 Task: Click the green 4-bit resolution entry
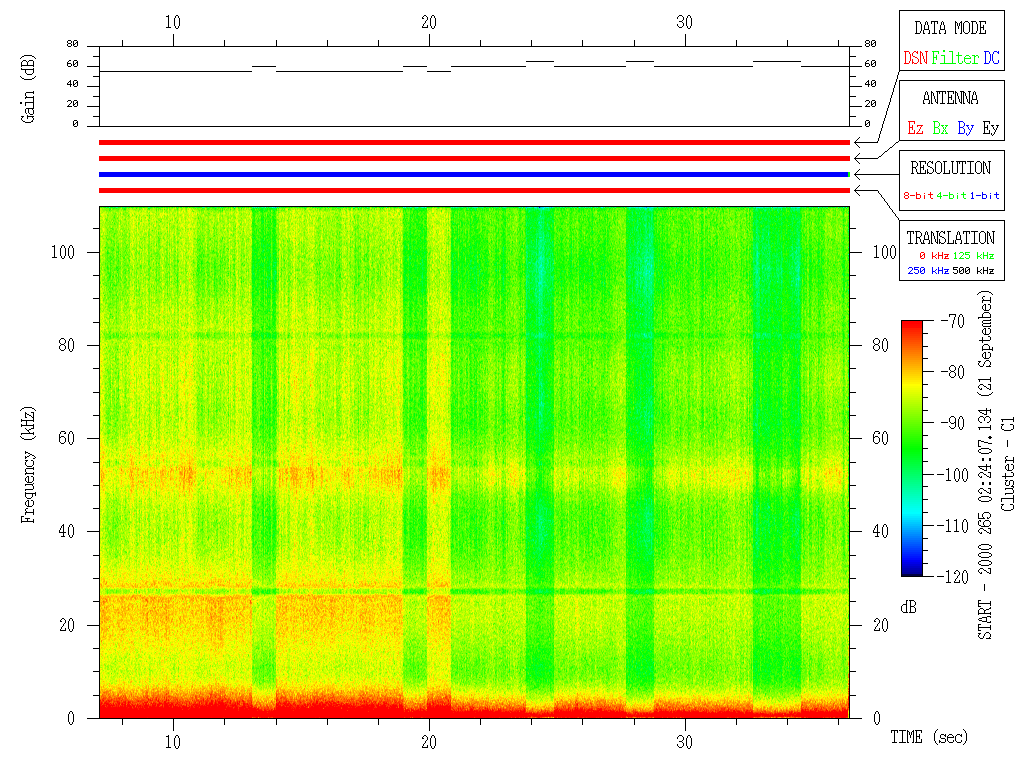[x=952, y=195]
